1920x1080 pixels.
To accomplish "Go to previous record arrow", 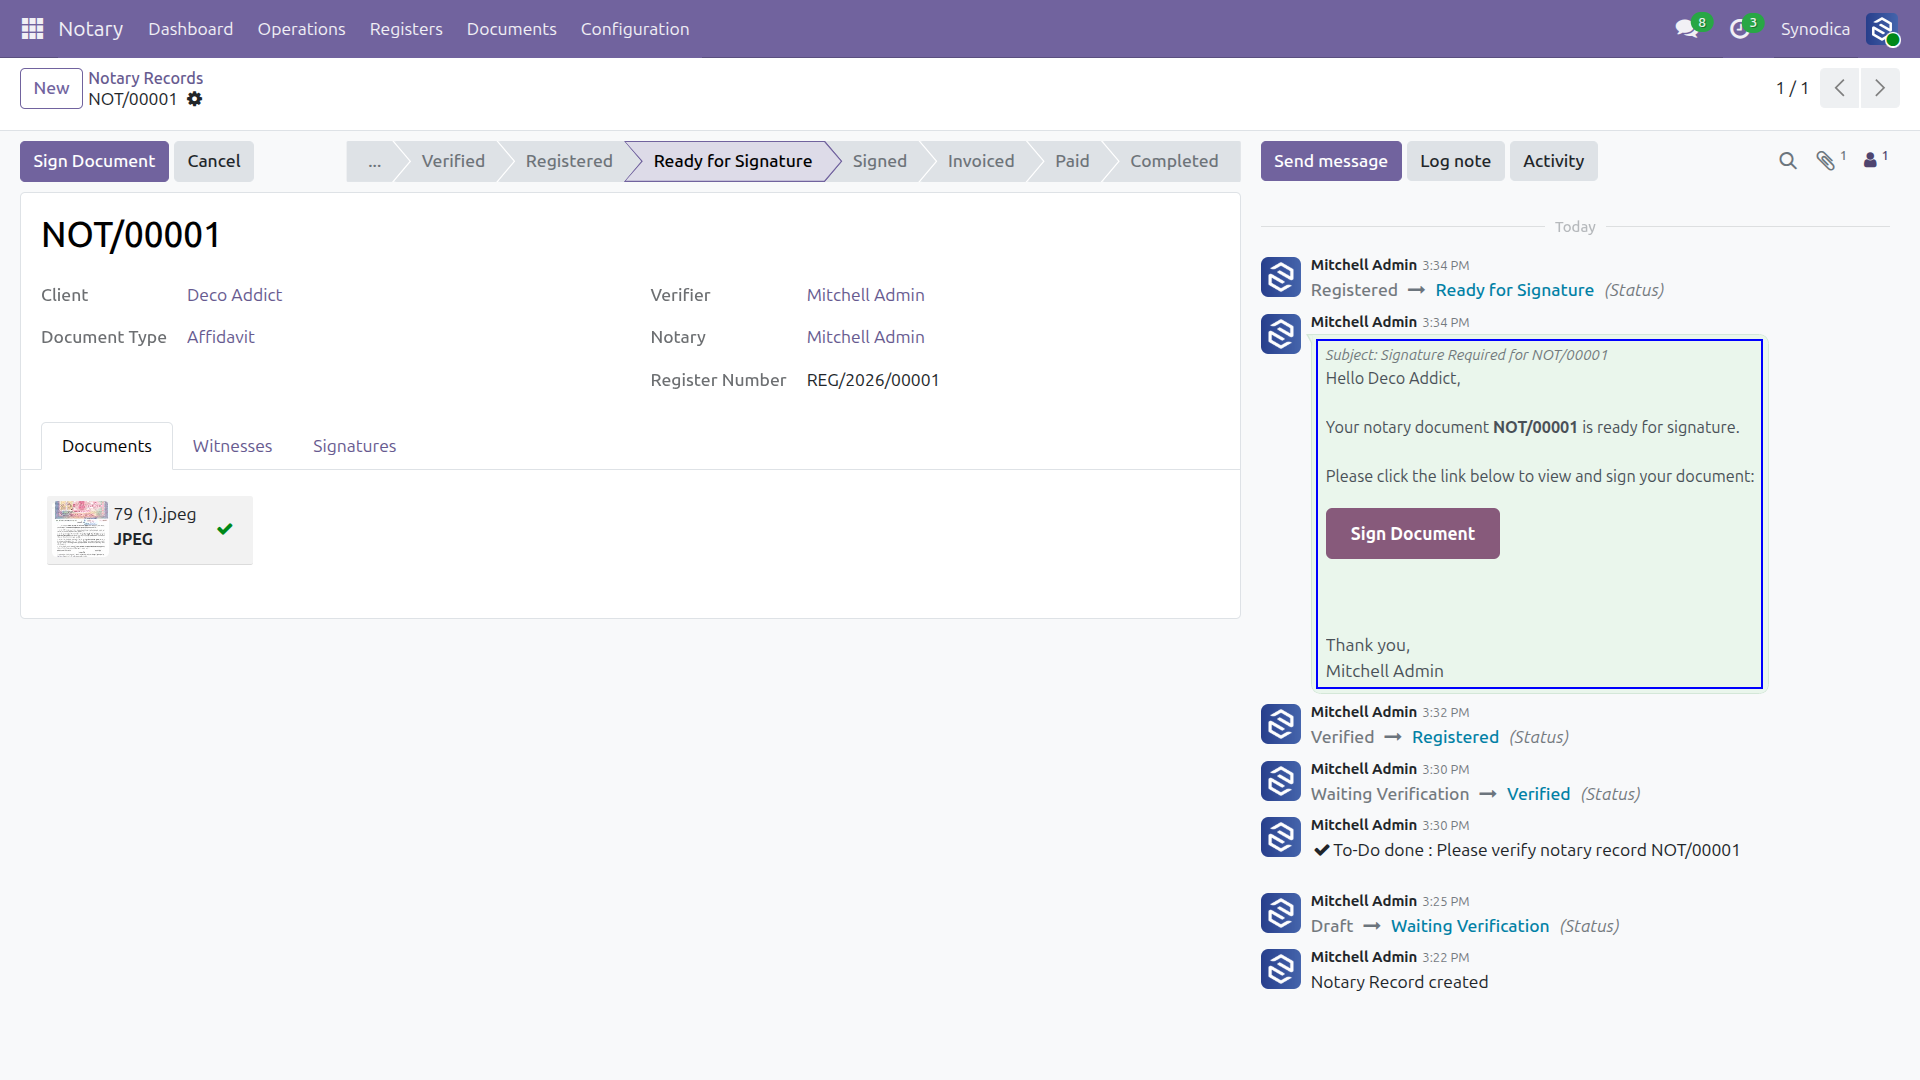I will tap(1840, 88).
